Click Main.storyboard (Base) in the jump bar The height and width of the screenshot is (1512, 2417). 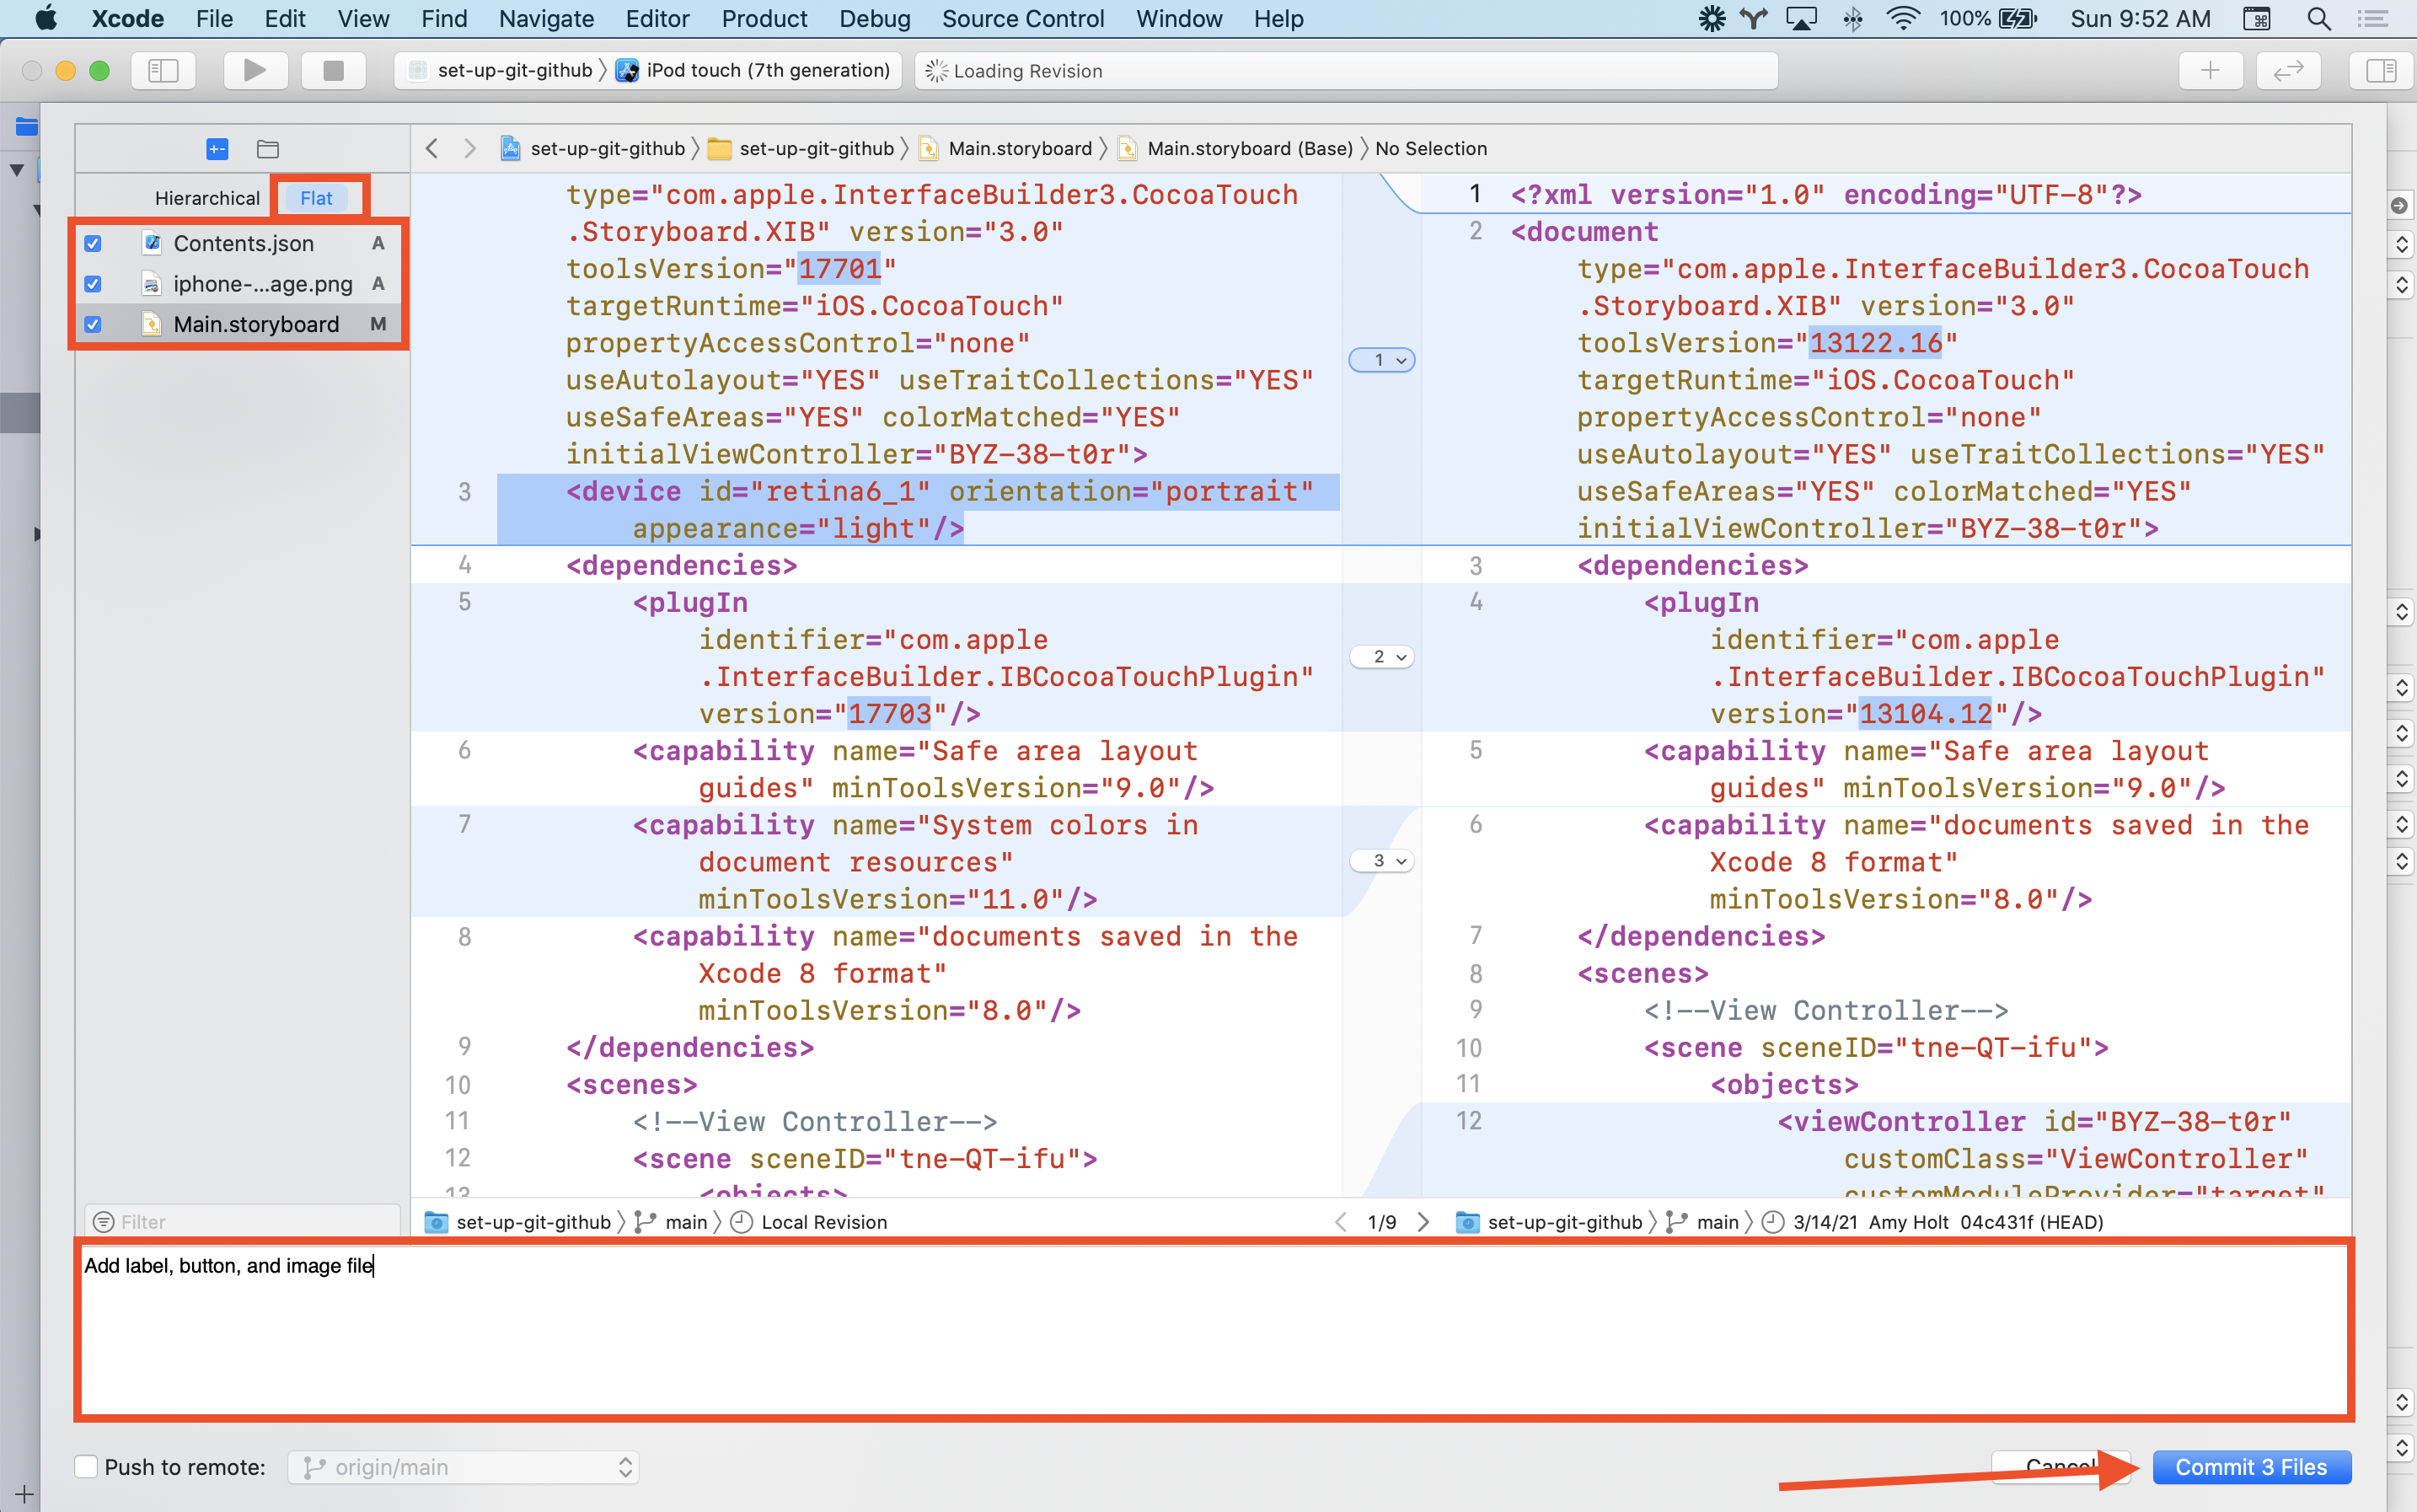coord(1235,149)
